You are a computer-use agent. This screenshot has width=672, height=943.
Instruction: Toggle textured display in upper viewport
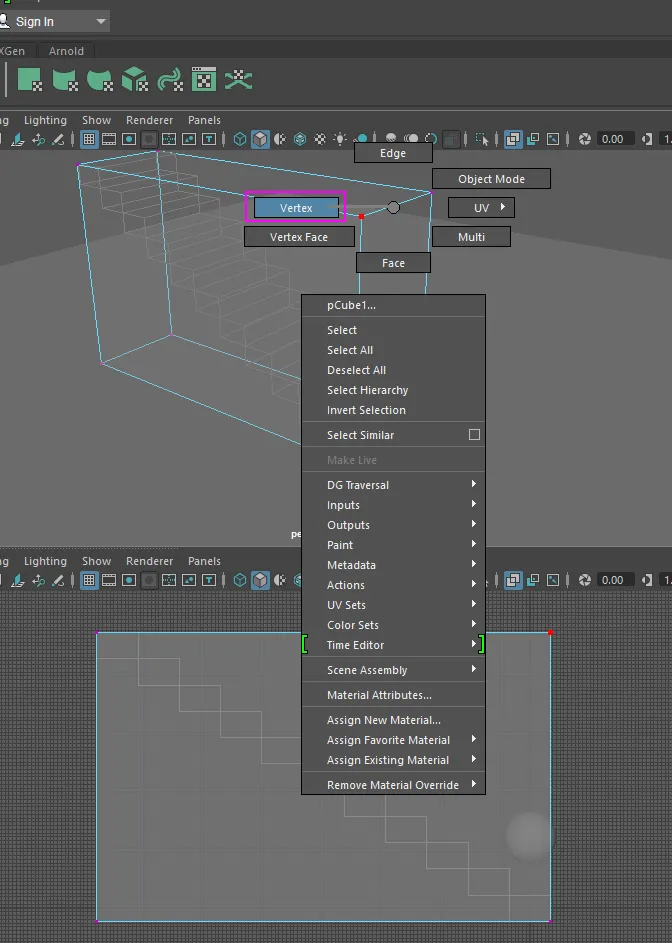coord(320,140)
